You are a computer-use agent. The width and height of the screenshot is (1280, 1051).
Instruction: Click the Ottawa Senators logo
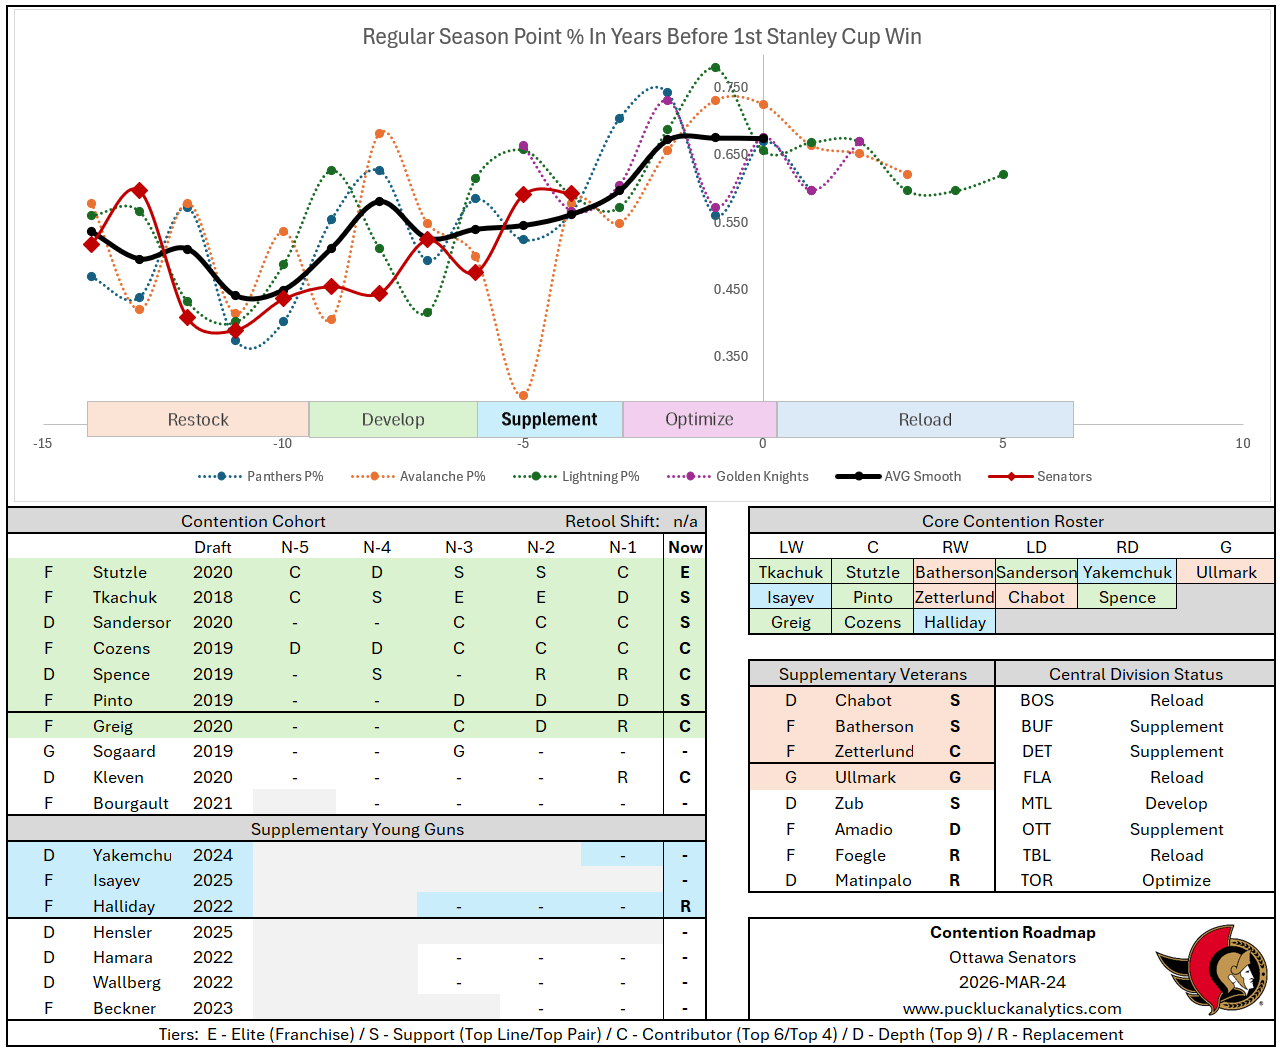(1211, 967)
